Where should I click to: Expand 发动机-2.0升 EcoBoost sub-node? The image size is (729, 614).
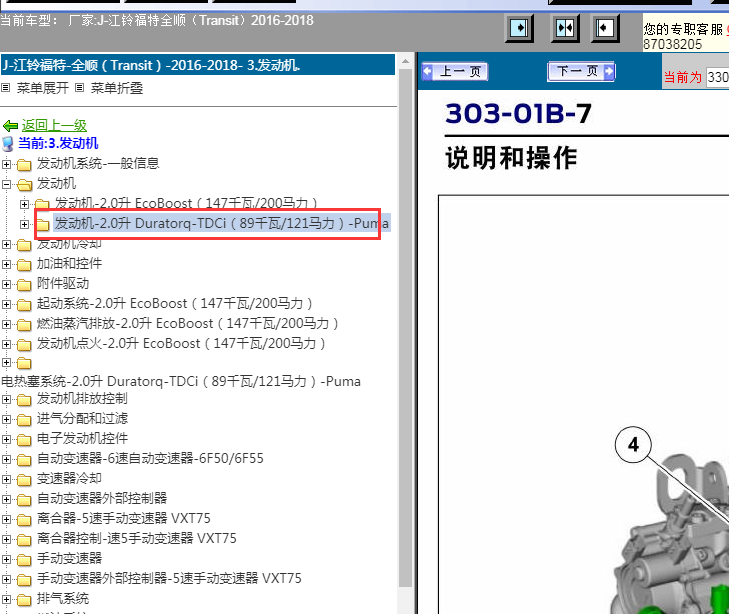[x=25, y=204]
